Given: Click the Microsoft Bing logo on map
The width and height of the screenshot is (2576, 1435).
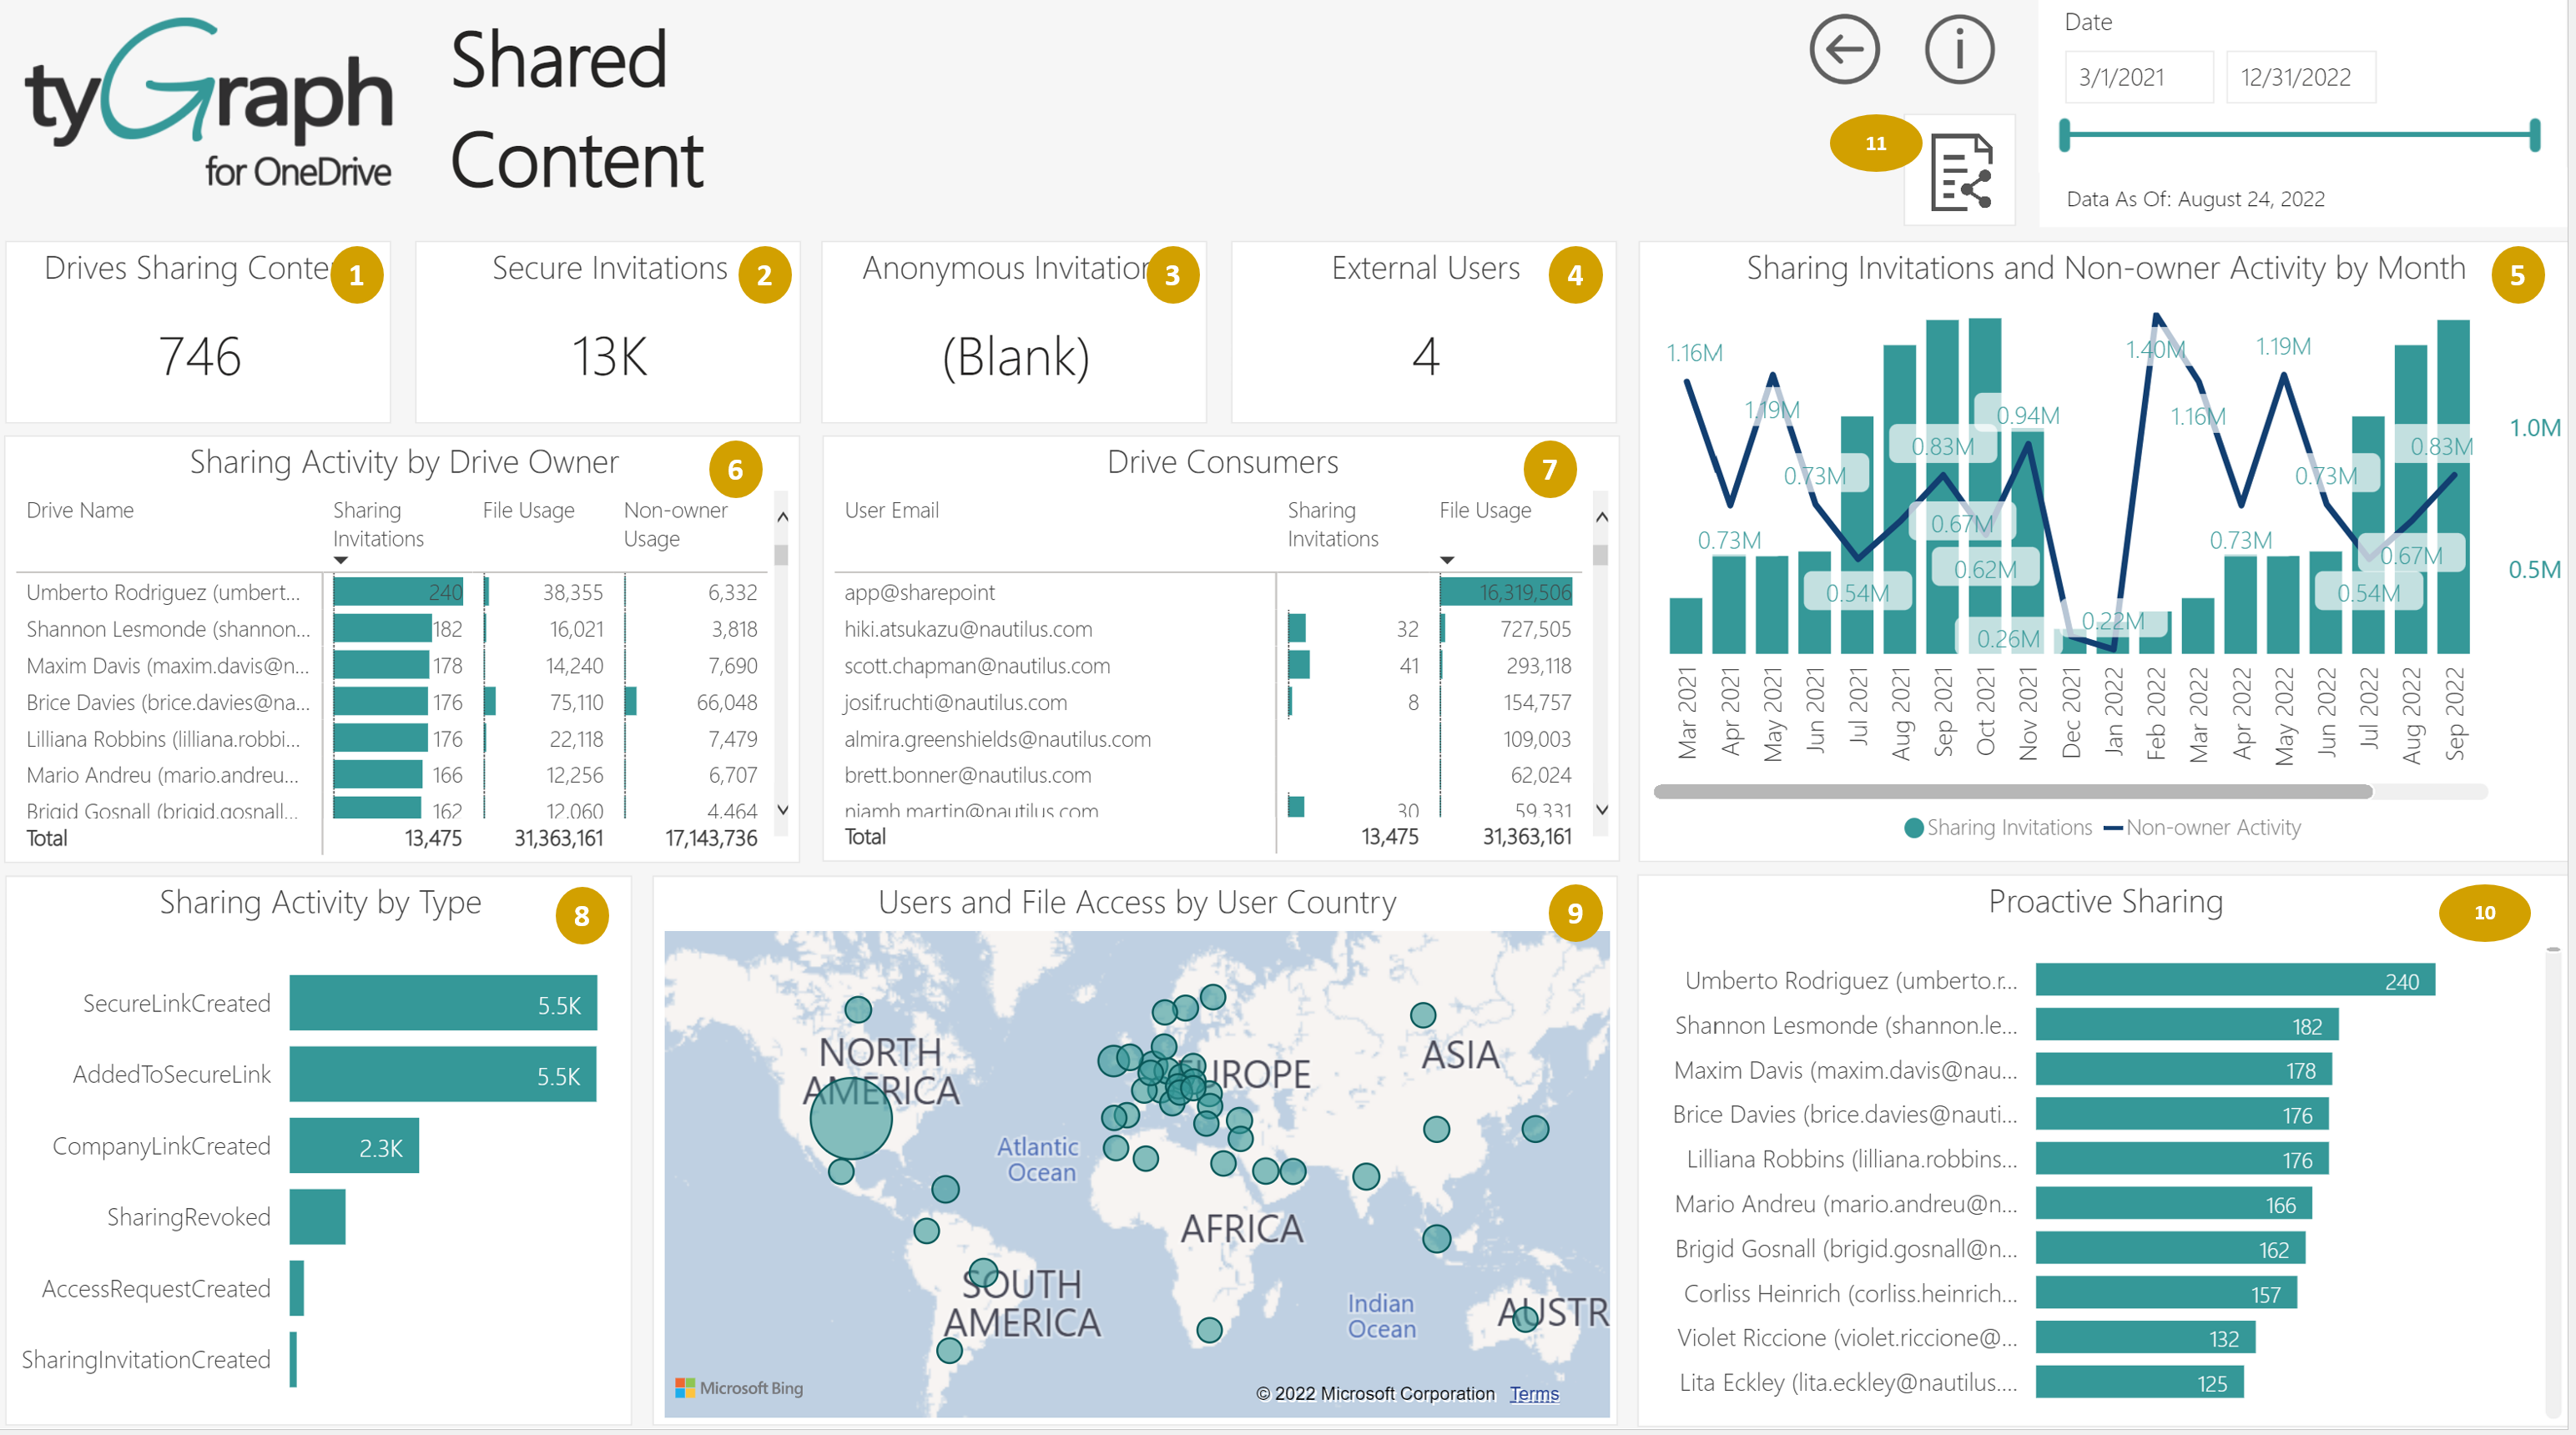Looking at the screenshot, I should [739, 1388].
